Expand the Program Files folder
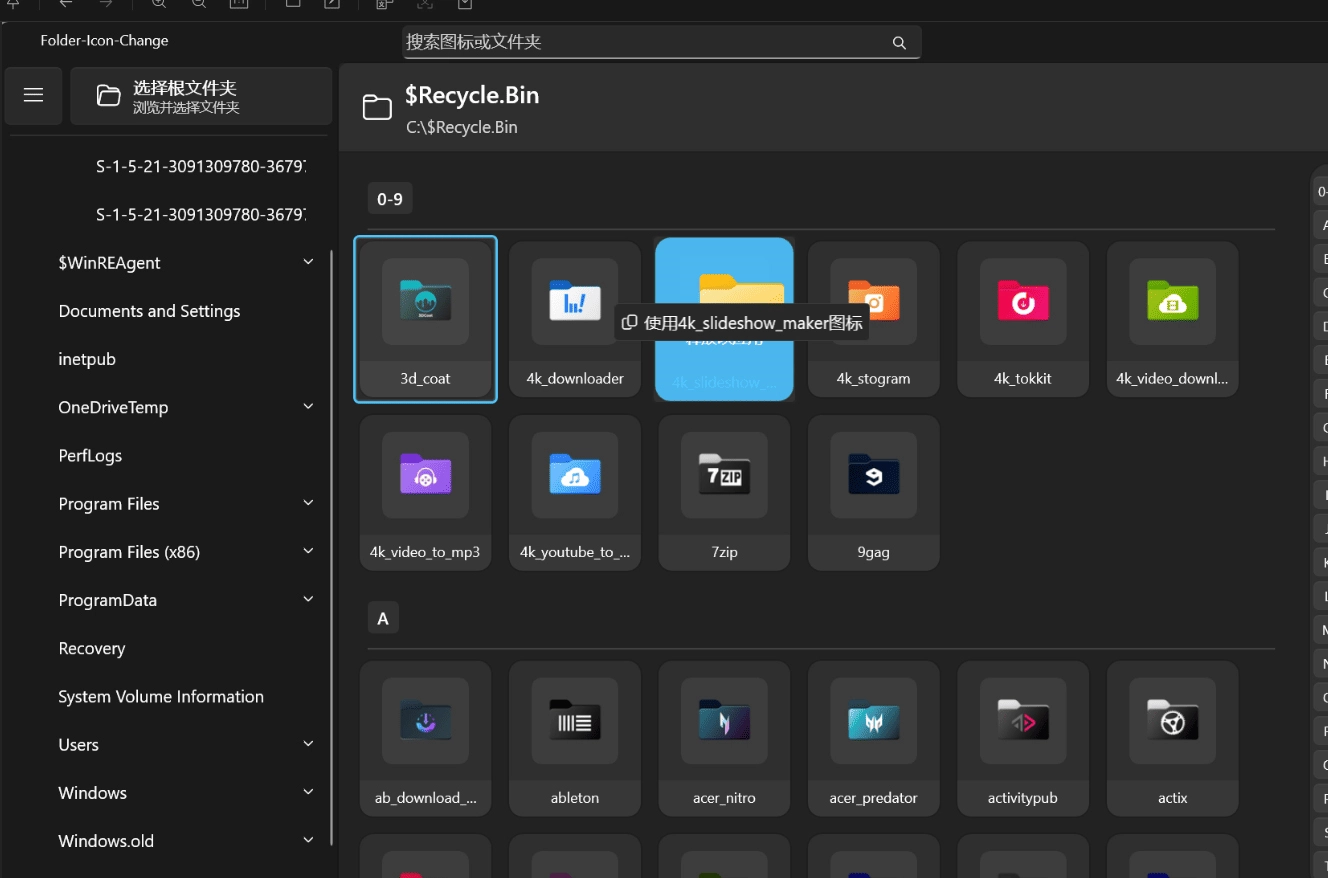 pyautogui.click(x=308, y=504)
